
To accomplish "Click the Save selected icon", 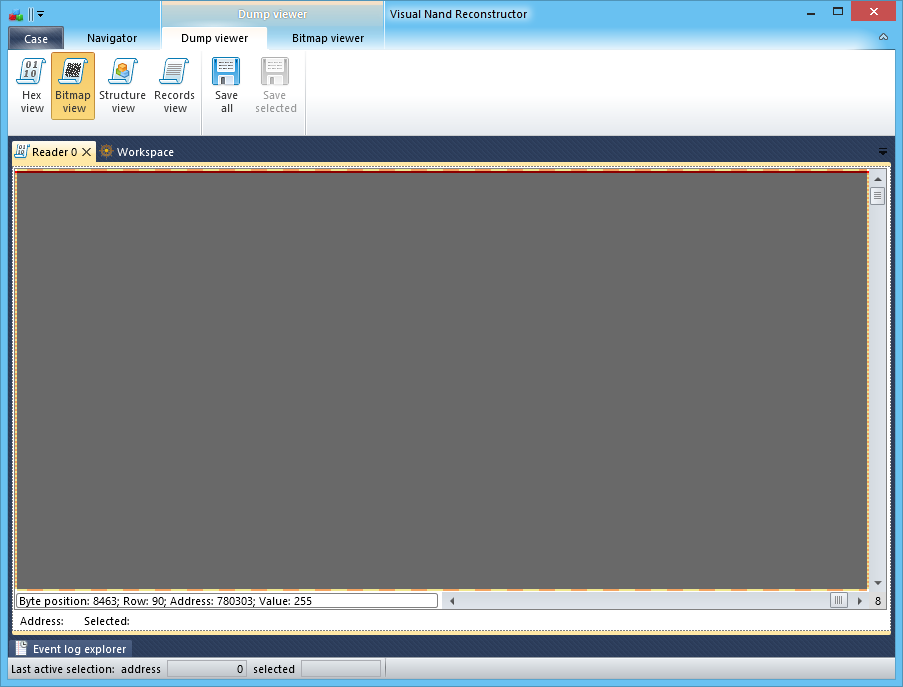I will coord(275,71).
